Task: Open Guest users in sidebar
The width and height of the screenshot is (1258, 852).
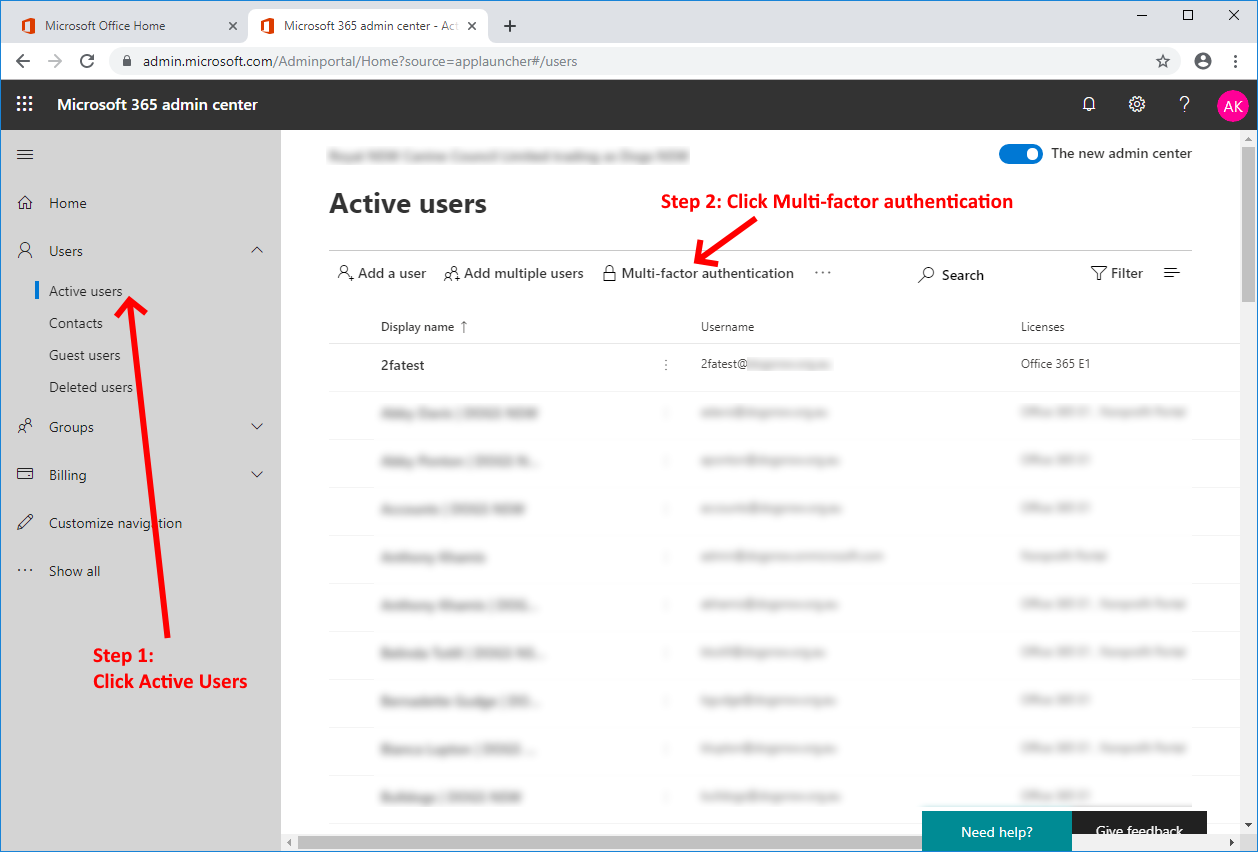Action: [85, 355]
